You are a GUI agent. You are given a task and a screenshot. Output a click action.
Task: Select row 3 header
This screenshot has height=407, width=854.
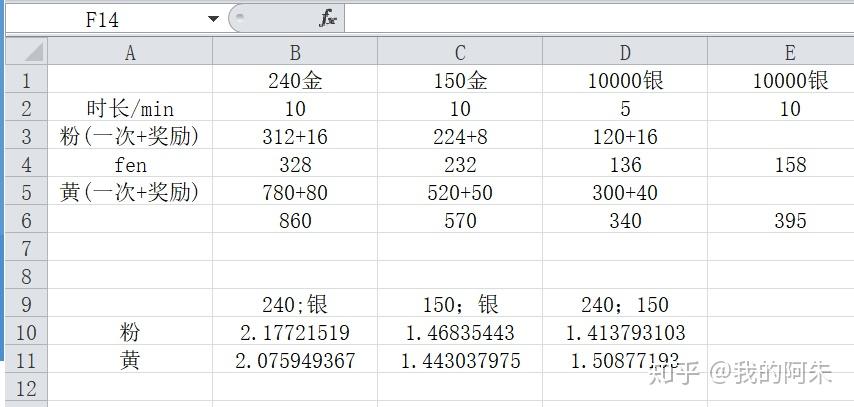pyautogui.click(x=26, y=136)
